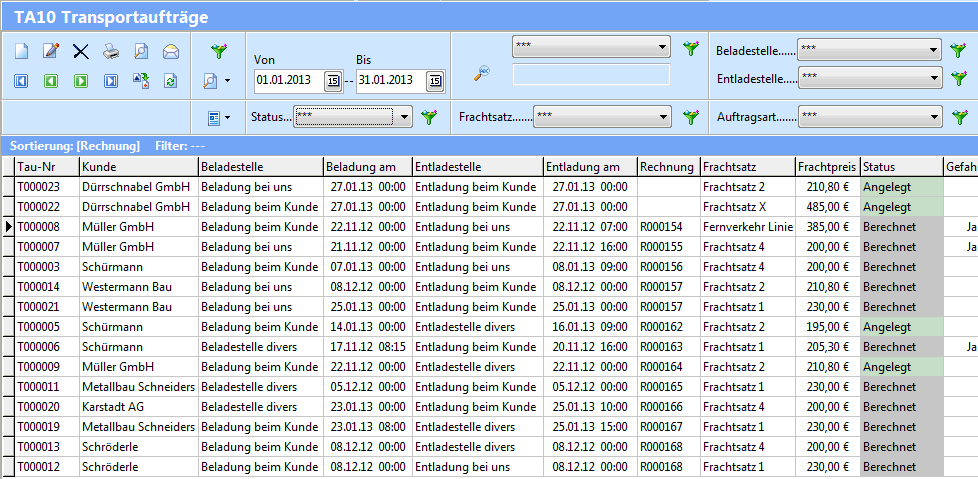Click the Frachtpreis column header
The height and width of the screenshot is (479, 978).
[826, 166]
